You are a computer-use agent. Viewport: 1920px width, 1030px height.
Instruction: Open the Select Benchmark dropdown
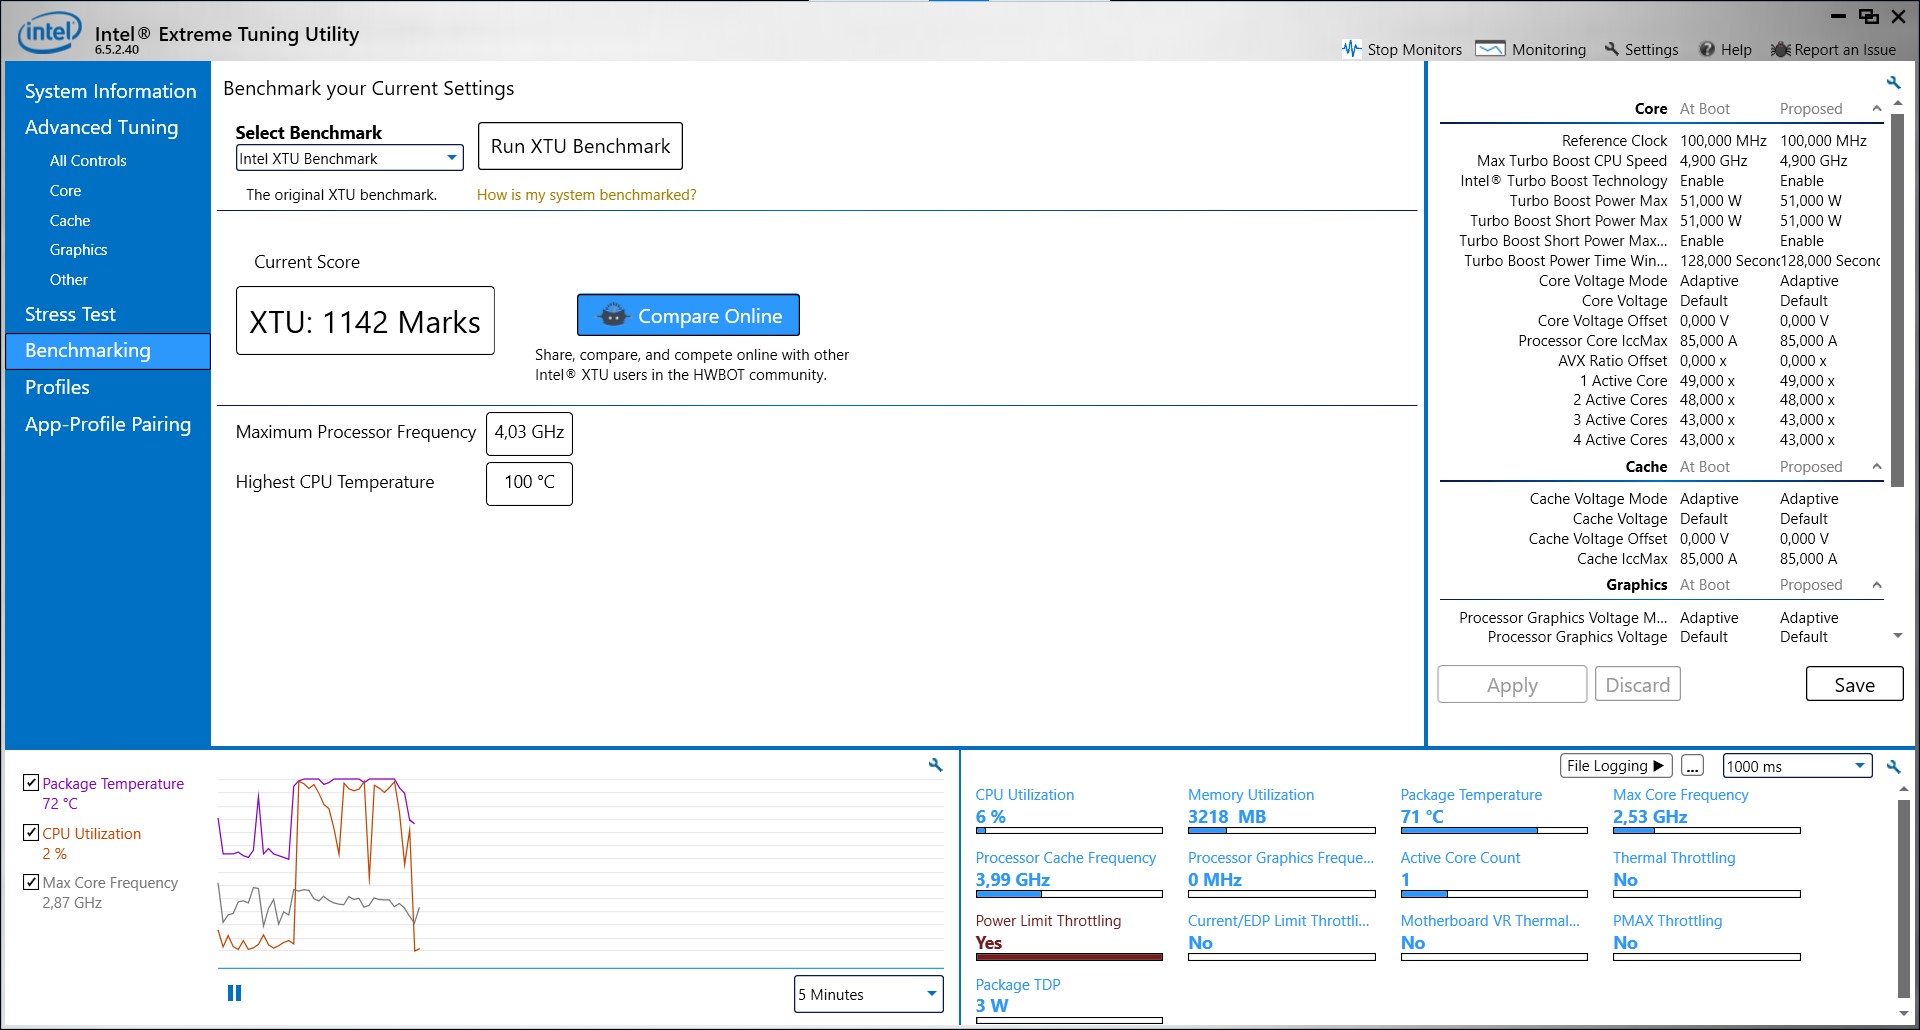pyautogui.click(x=350, y=158)
